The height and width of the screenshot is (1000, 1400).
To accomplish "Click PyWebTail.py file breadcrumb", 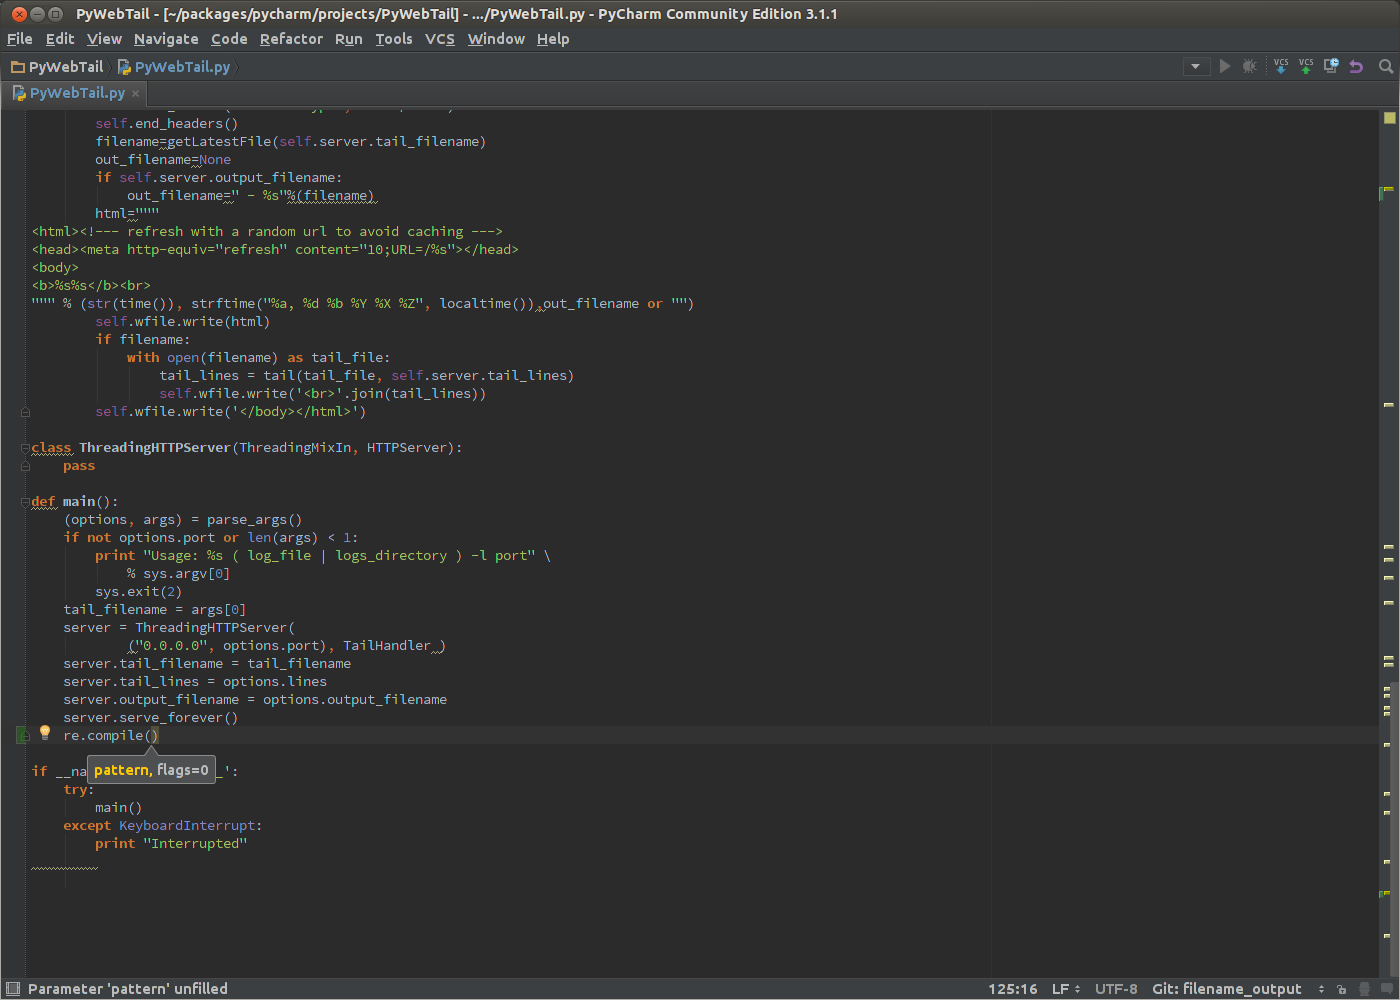I will [174, 67].
